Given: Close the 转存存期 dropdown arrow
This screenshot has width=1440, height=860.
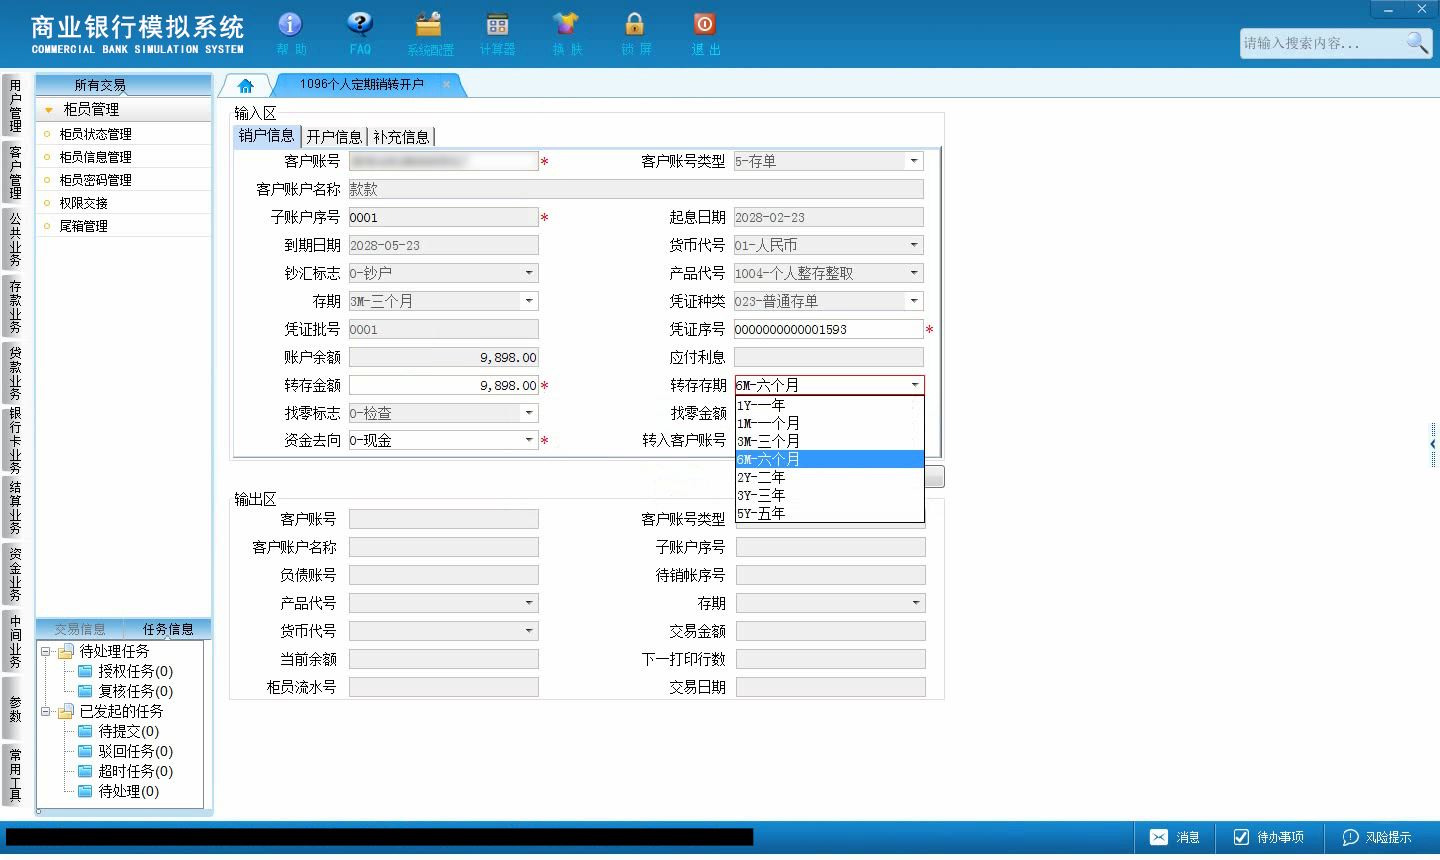Looking at the screenshot, I should click(914, 385).
